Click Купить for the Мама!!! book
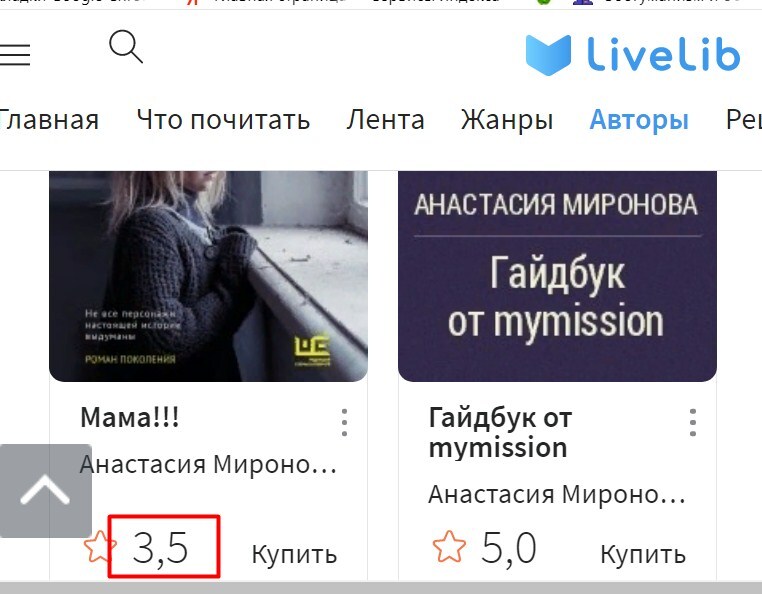Image resolution: width=762 pixels, height=594 pixels. pos(294,554)
